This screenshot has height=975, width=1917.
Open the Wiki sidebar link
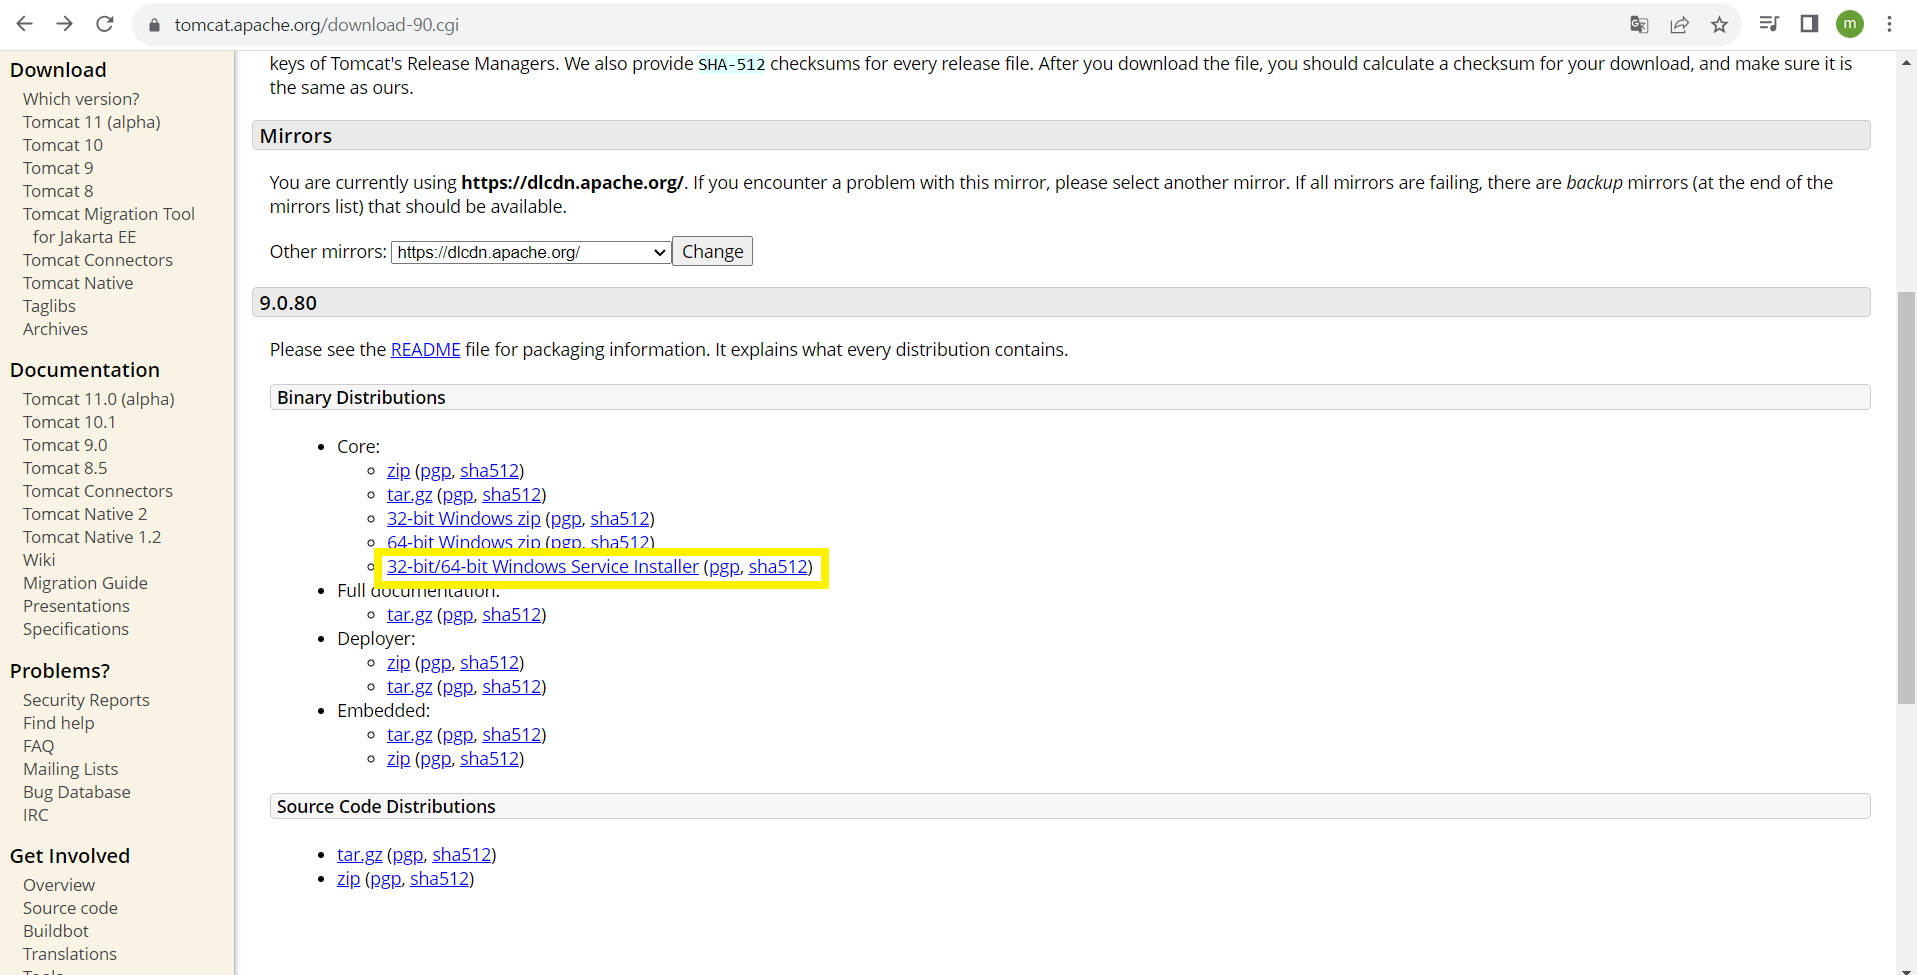[x=39, y=560]
